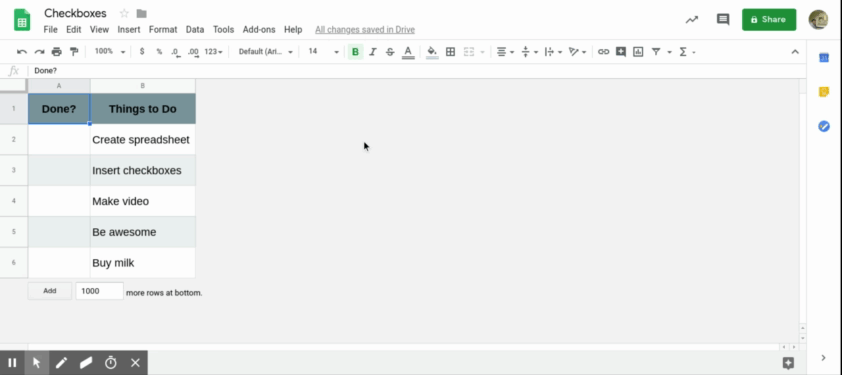Image resolution: width=842 pixels, height=375 pixels.
Task: Click 'All changes saved in Drive' link
Action: tap(365, 30)
